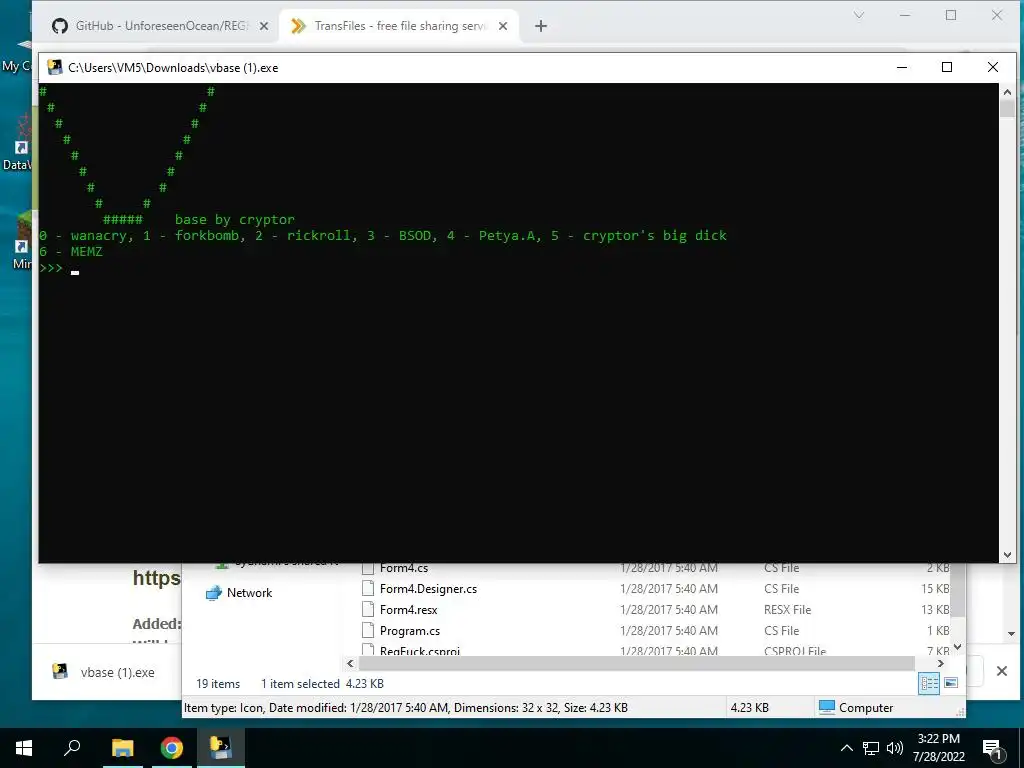Click the Network icon in Explorer sidebar

(214, 593)
